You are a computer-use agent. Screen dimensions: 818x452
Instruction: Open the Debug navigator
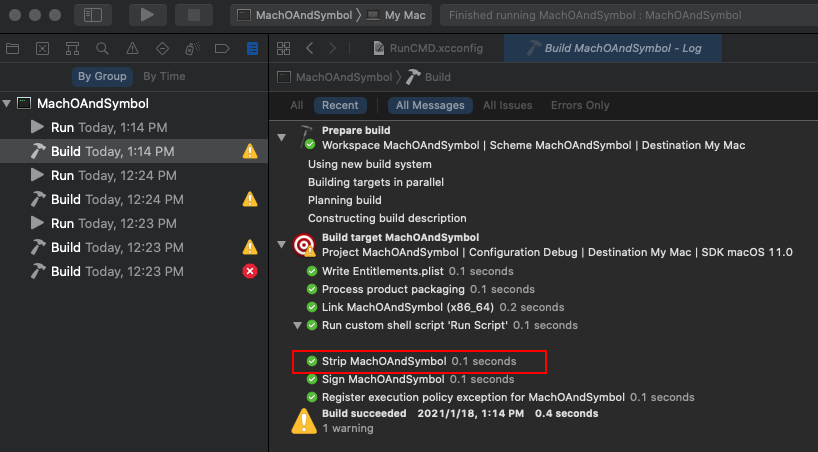tap(193, 49)
